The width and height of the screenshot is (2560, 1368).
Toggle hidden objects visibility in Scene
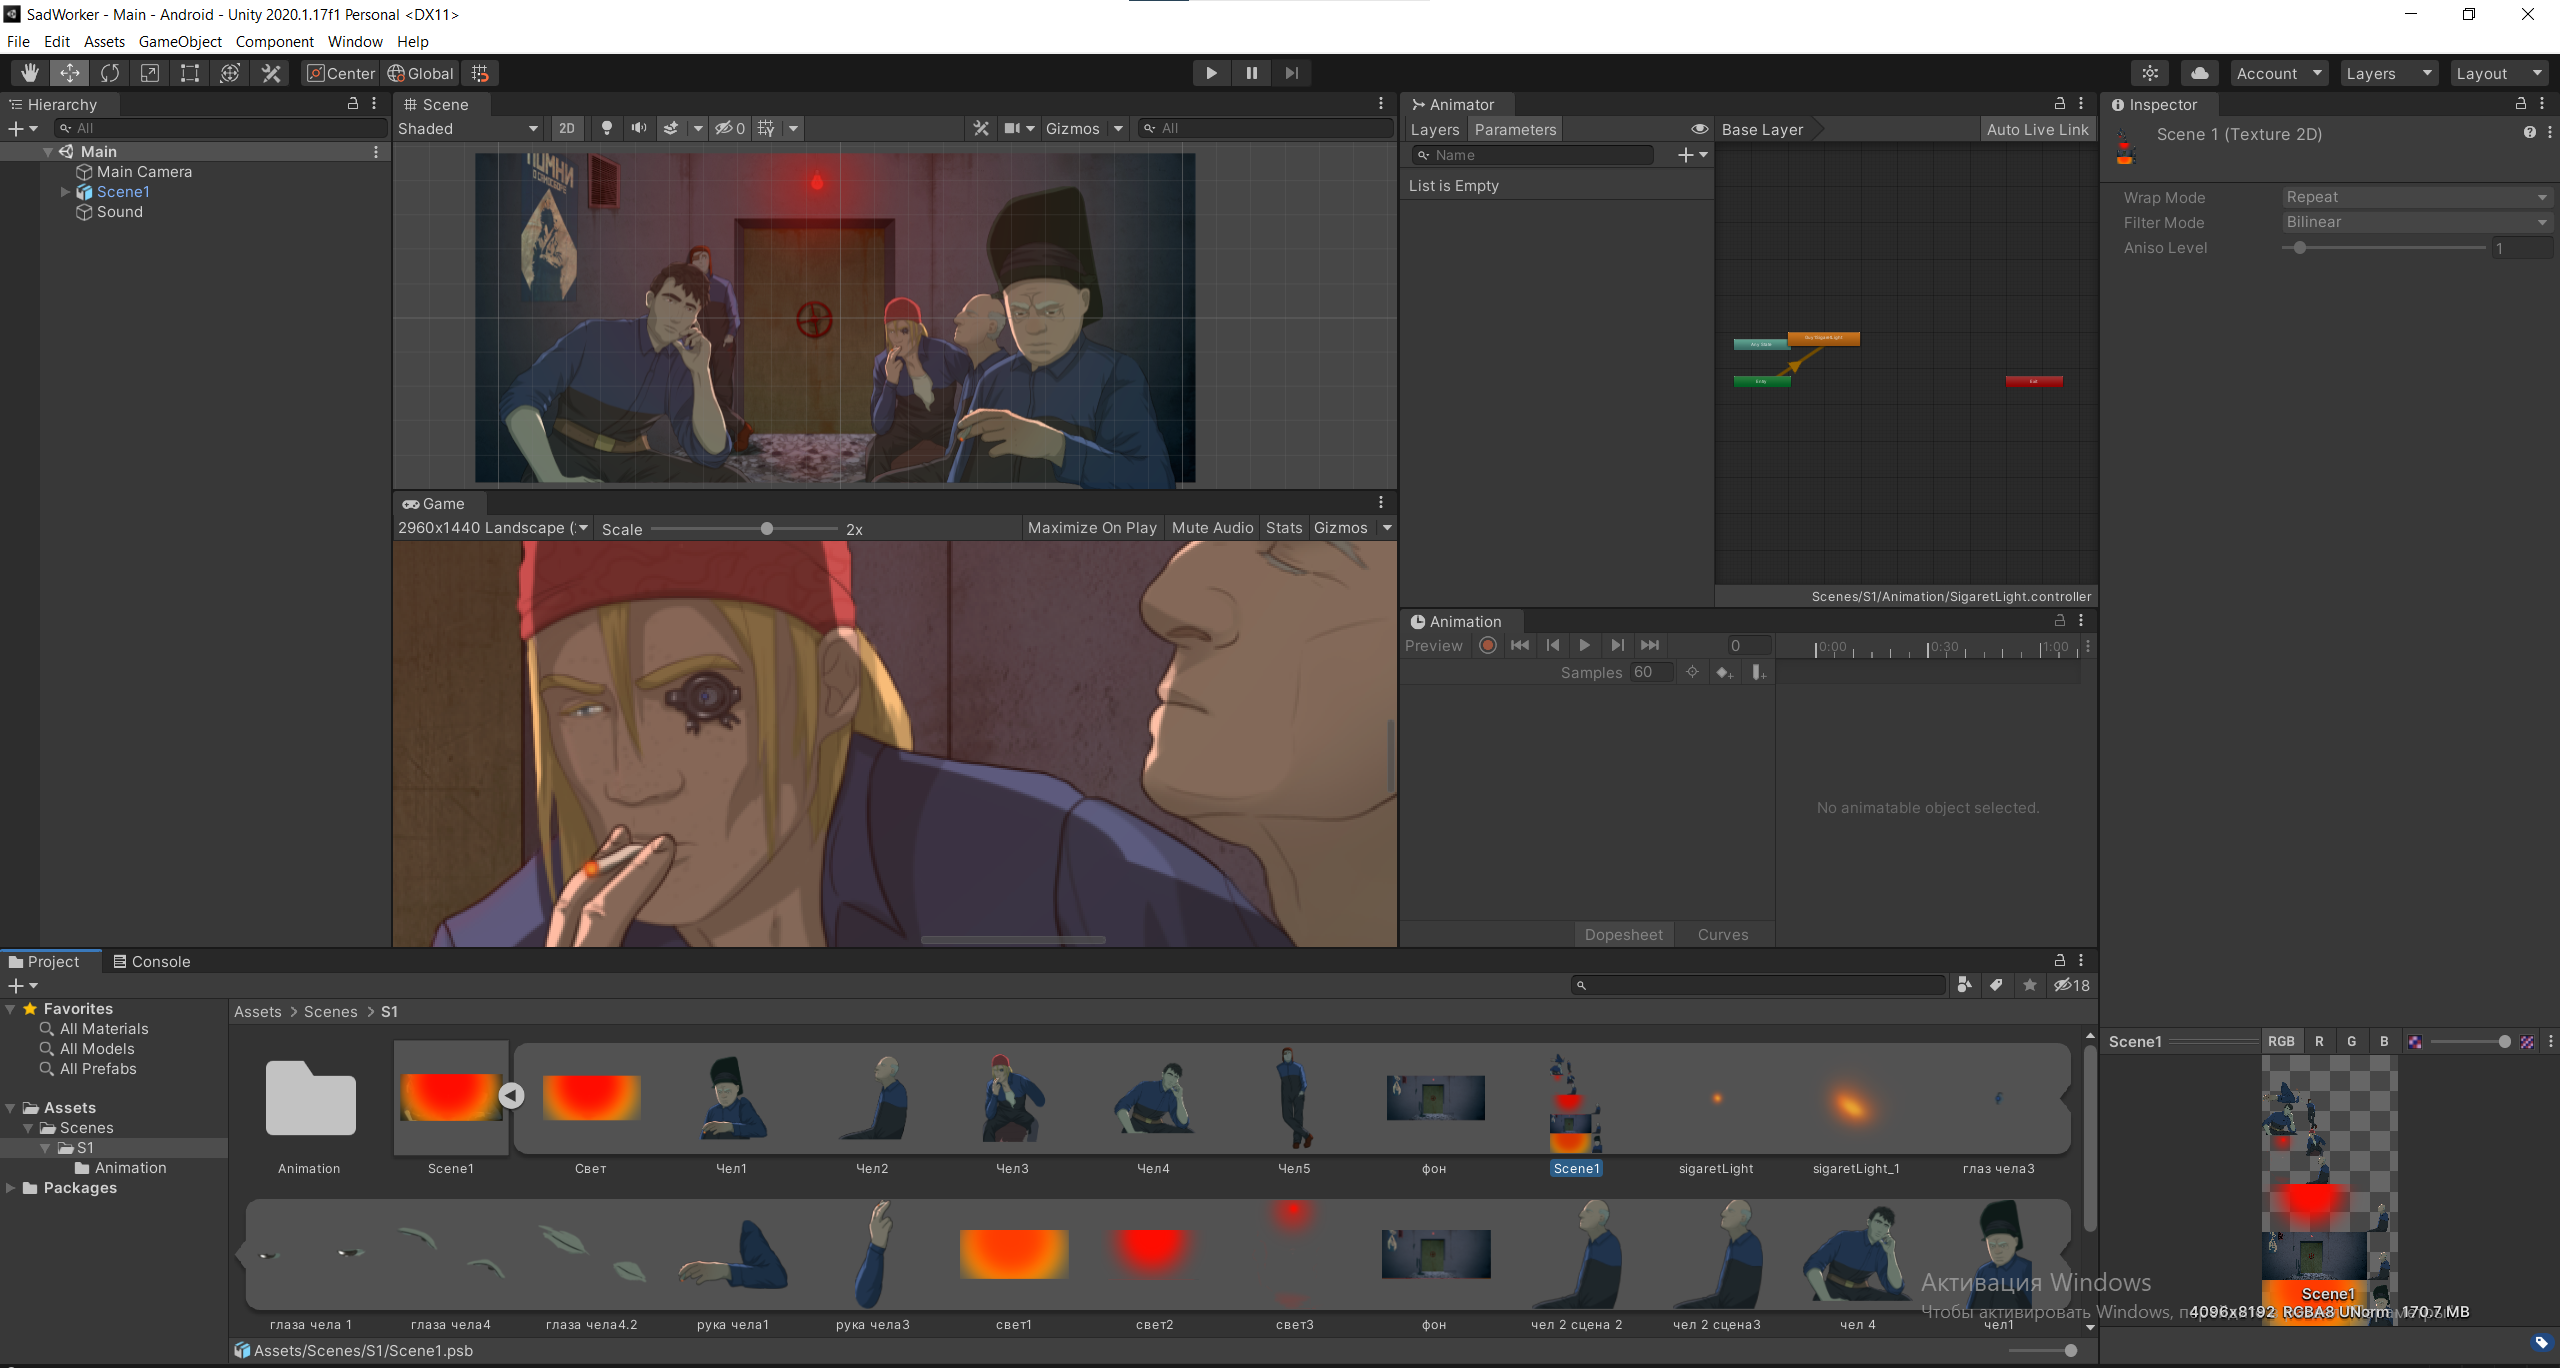730,128
